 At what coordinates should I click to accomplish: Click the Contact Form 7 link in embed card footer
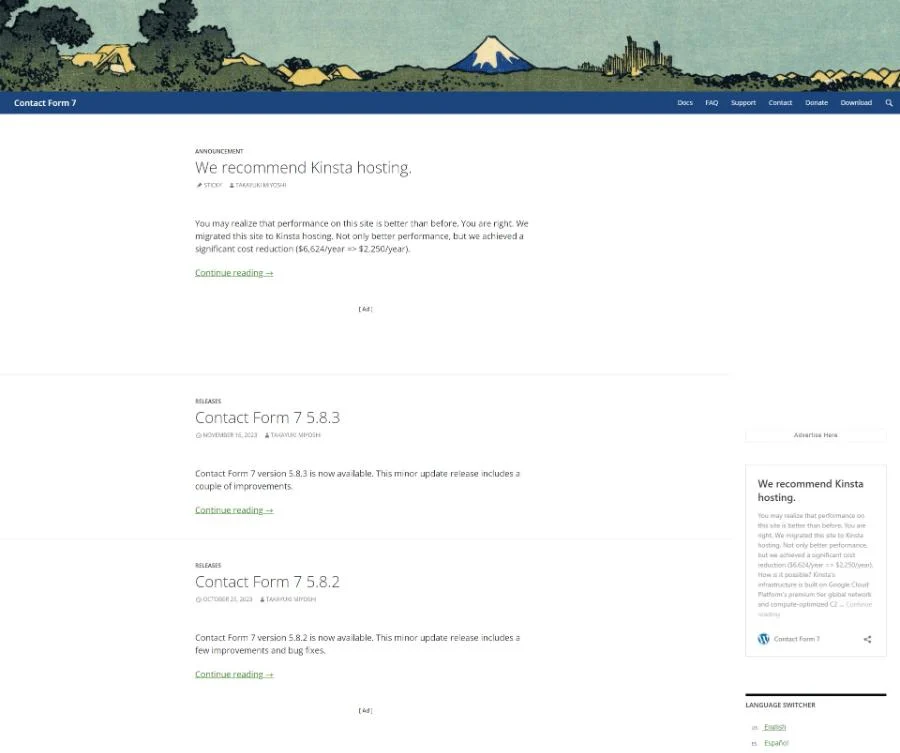pos(797,639)
